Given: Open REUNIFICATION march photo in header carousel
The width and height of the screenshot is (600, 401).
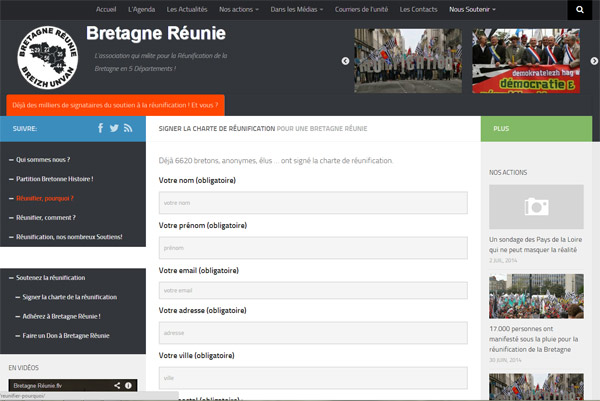Looking at the screenshot, I should coord(408,61).
